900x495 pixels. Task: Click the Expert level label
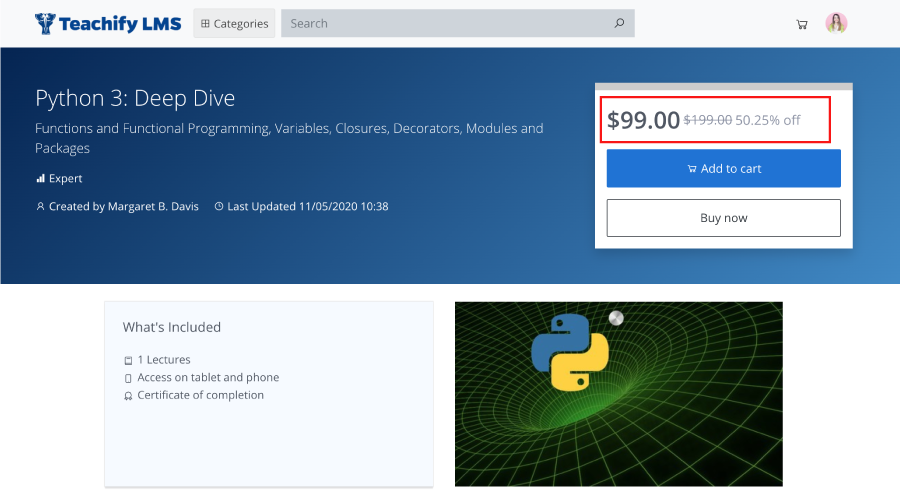pyautogui.click(x=65, y=179)
